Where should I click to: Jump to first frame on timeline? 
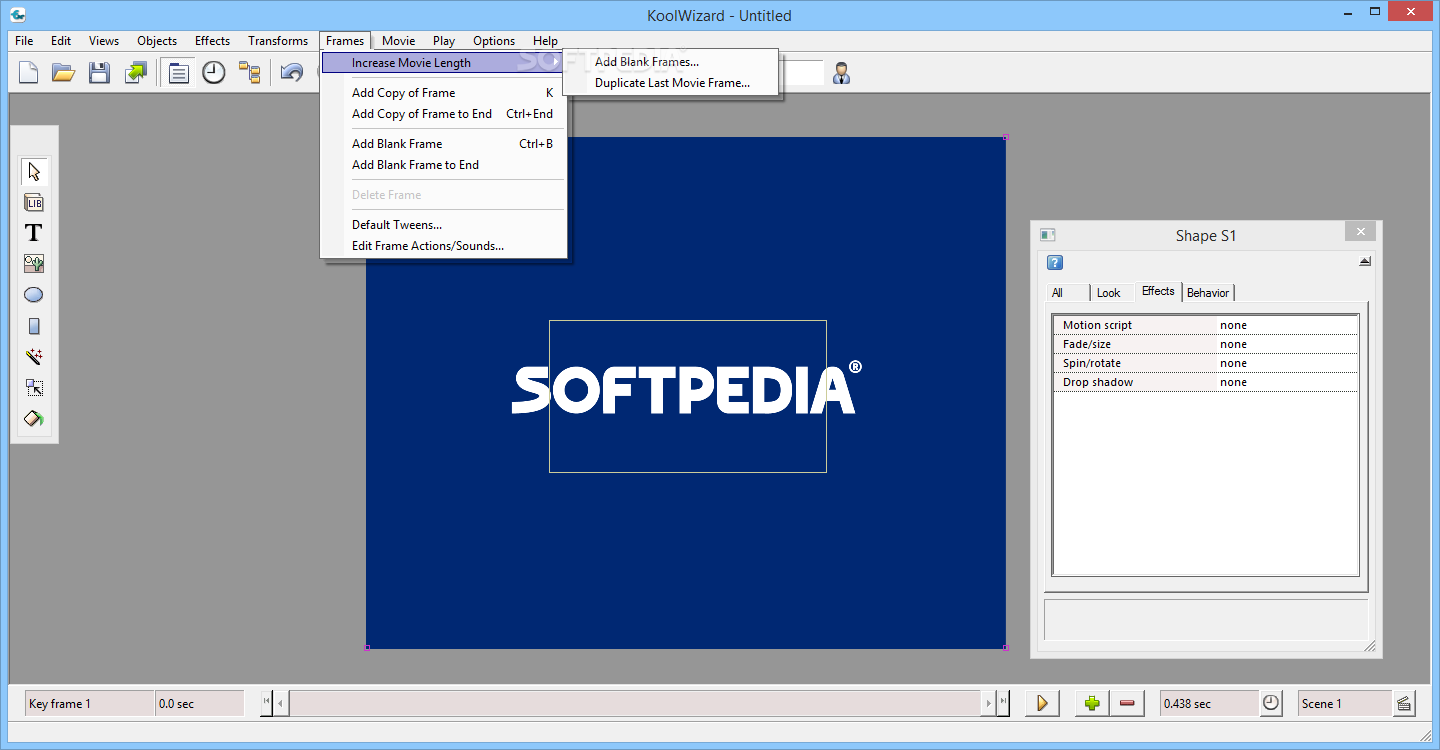pos(267,703)
